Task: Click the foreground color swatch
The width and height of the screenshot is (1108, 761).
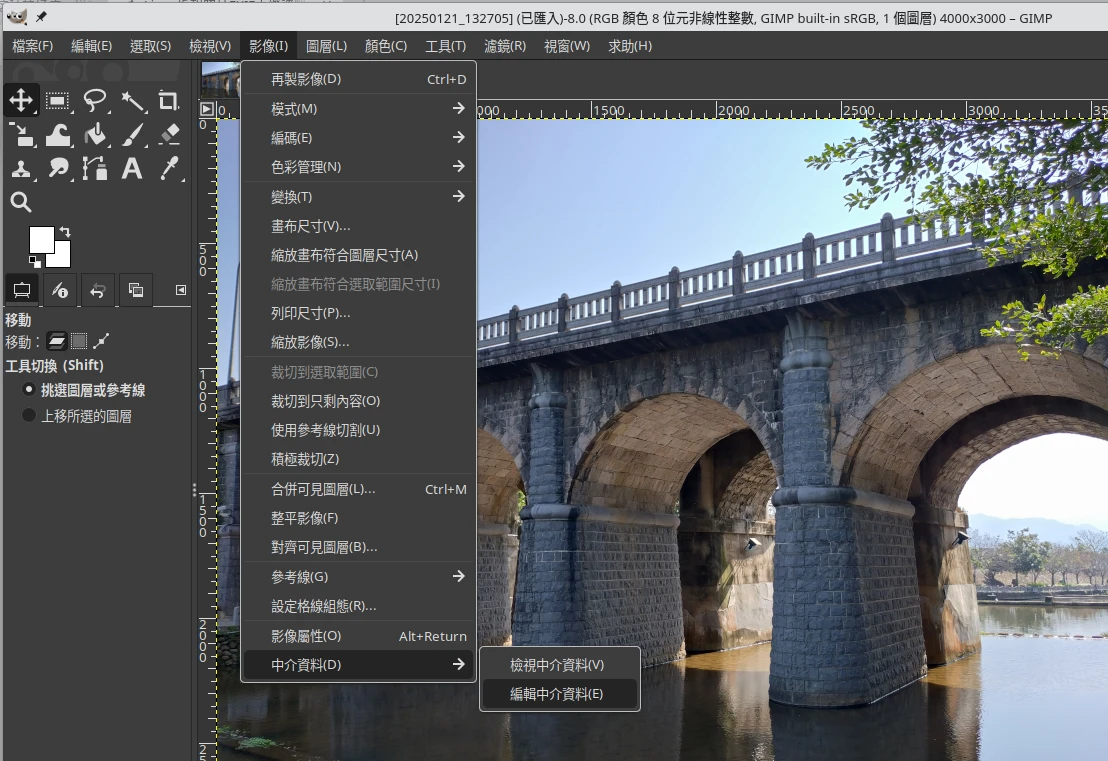Action: click(41, 240)
